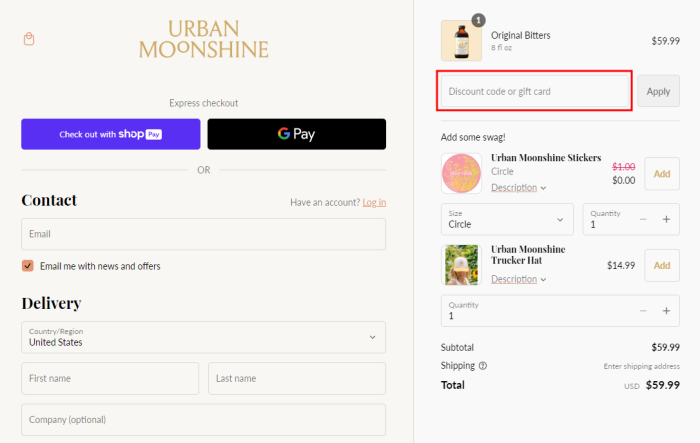700x443 pixels.
Task: Apply the discount code
Action: coord(658,91)
